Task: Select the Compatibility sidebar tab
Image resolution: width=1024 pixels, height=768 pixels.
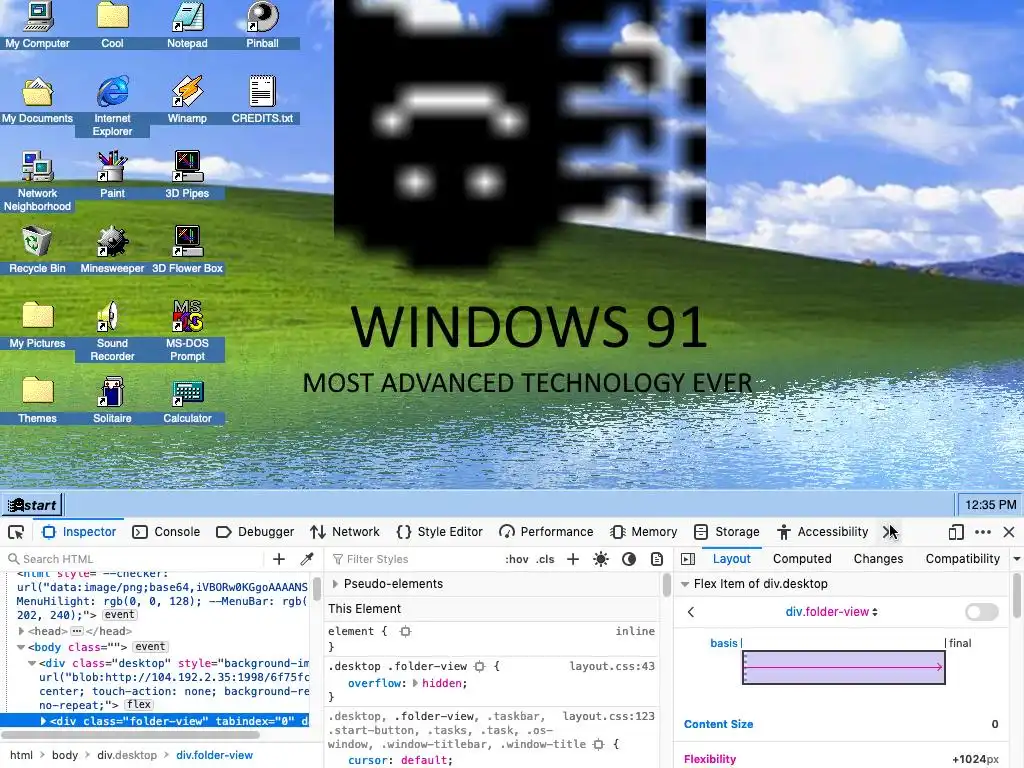Action: tap(963, 559)
